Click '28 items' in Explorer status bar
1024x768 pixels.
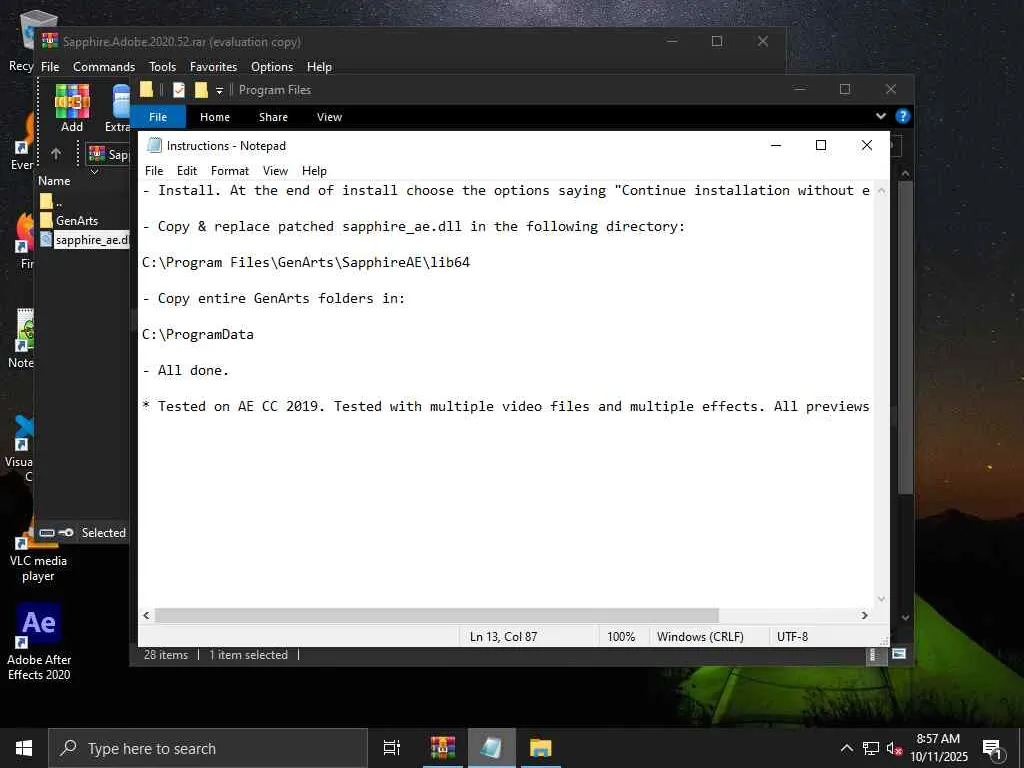point(166,655)
